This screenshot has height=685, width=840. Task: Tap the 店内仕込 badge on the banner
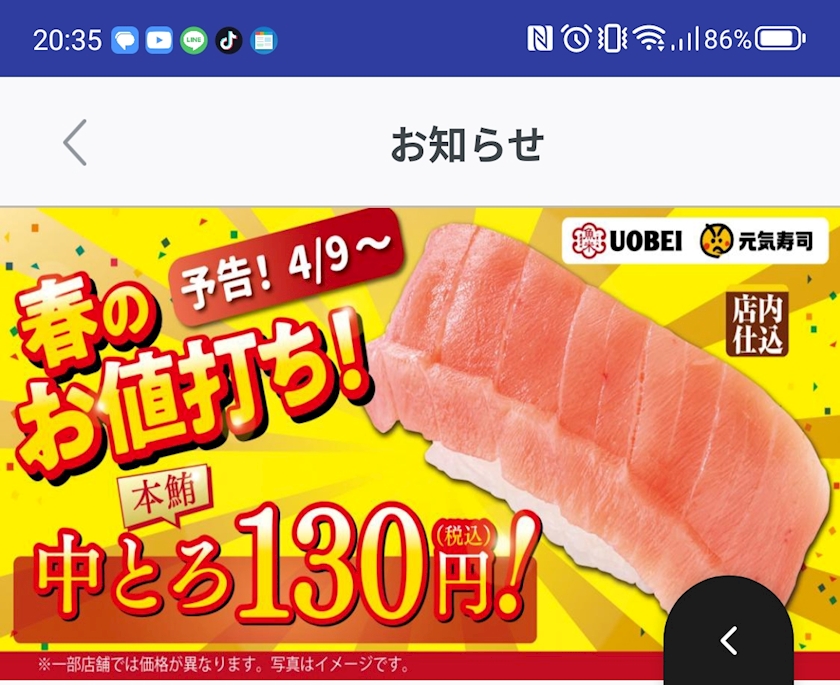tap(758, 324)
